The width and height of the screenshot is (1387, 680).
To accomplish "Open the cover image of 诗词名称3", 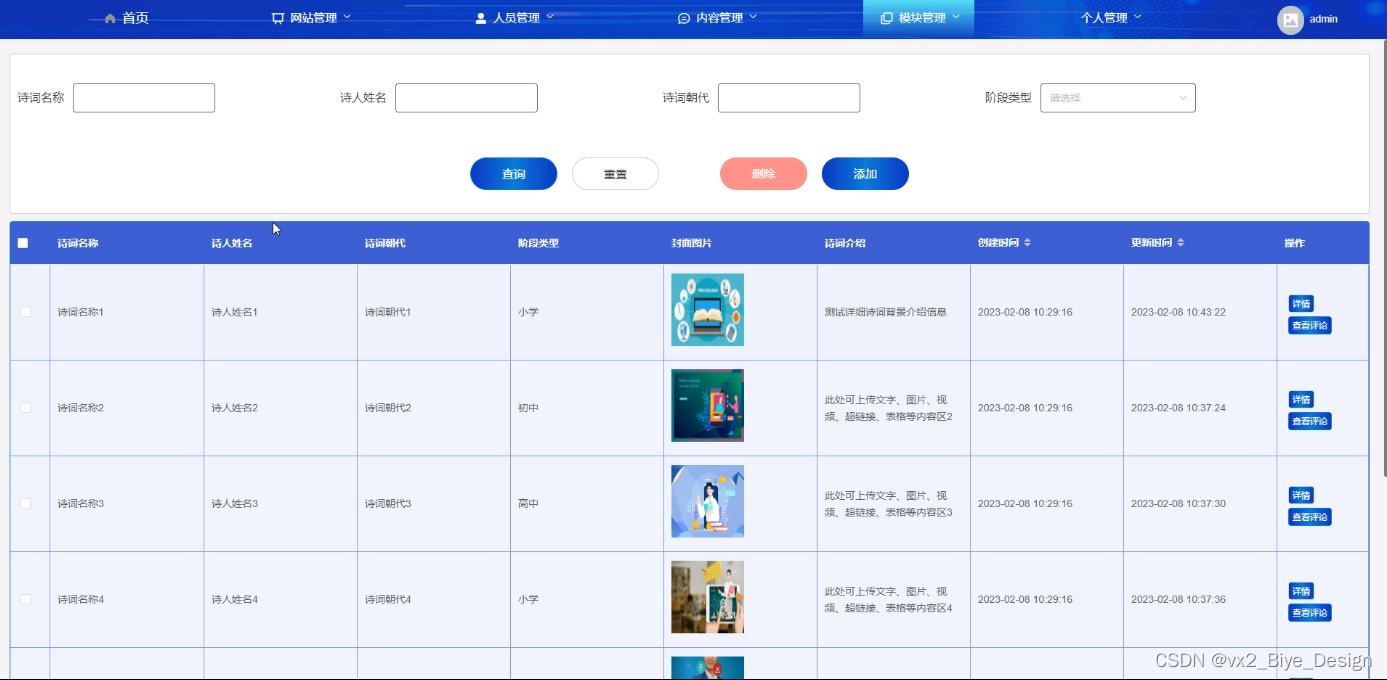I will click(707, 501).
